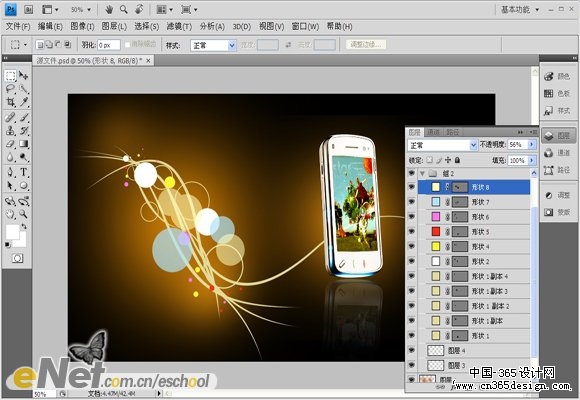580x400 pixels.
Task: Select the Ellipse shape tool
Action: pos(24,186)
